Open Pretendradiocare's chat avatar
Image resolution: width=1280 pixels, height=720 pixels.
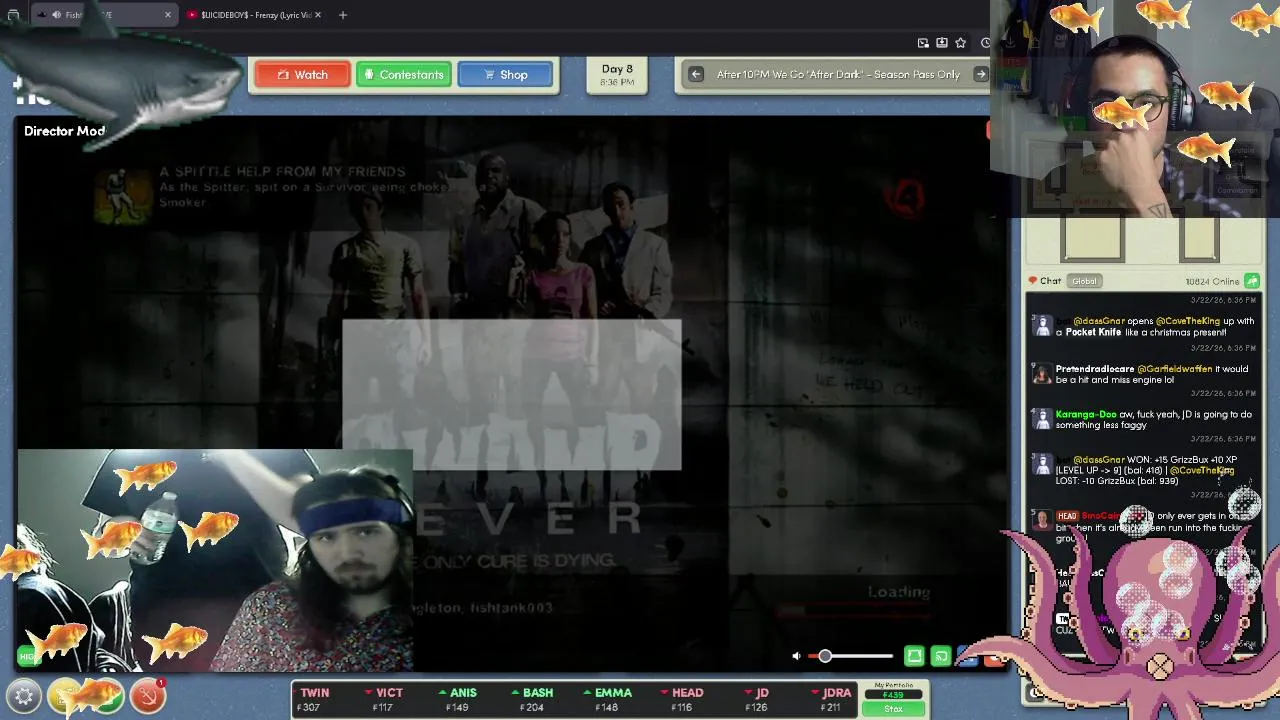pos(1042,374)
